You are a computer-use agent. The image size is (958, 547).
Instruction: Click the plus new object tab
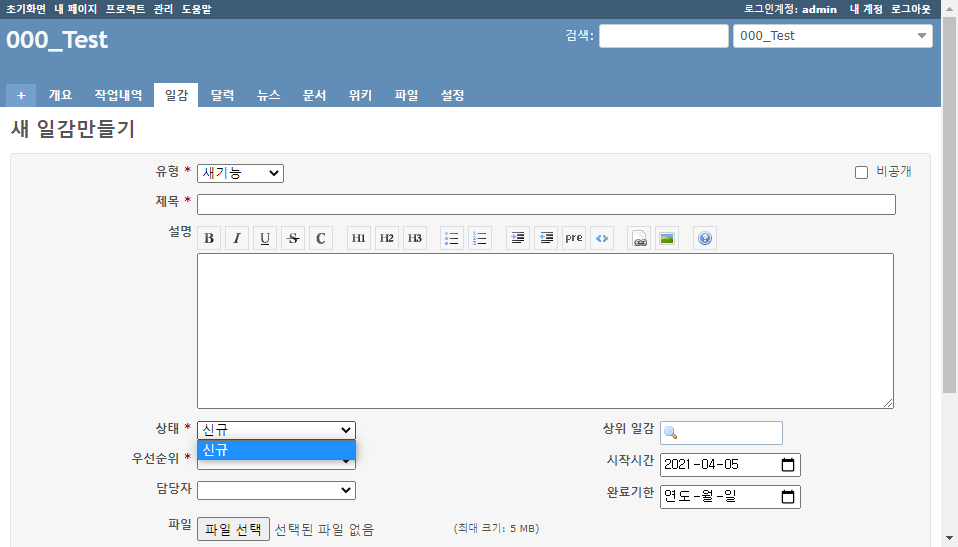click(21, 95)
